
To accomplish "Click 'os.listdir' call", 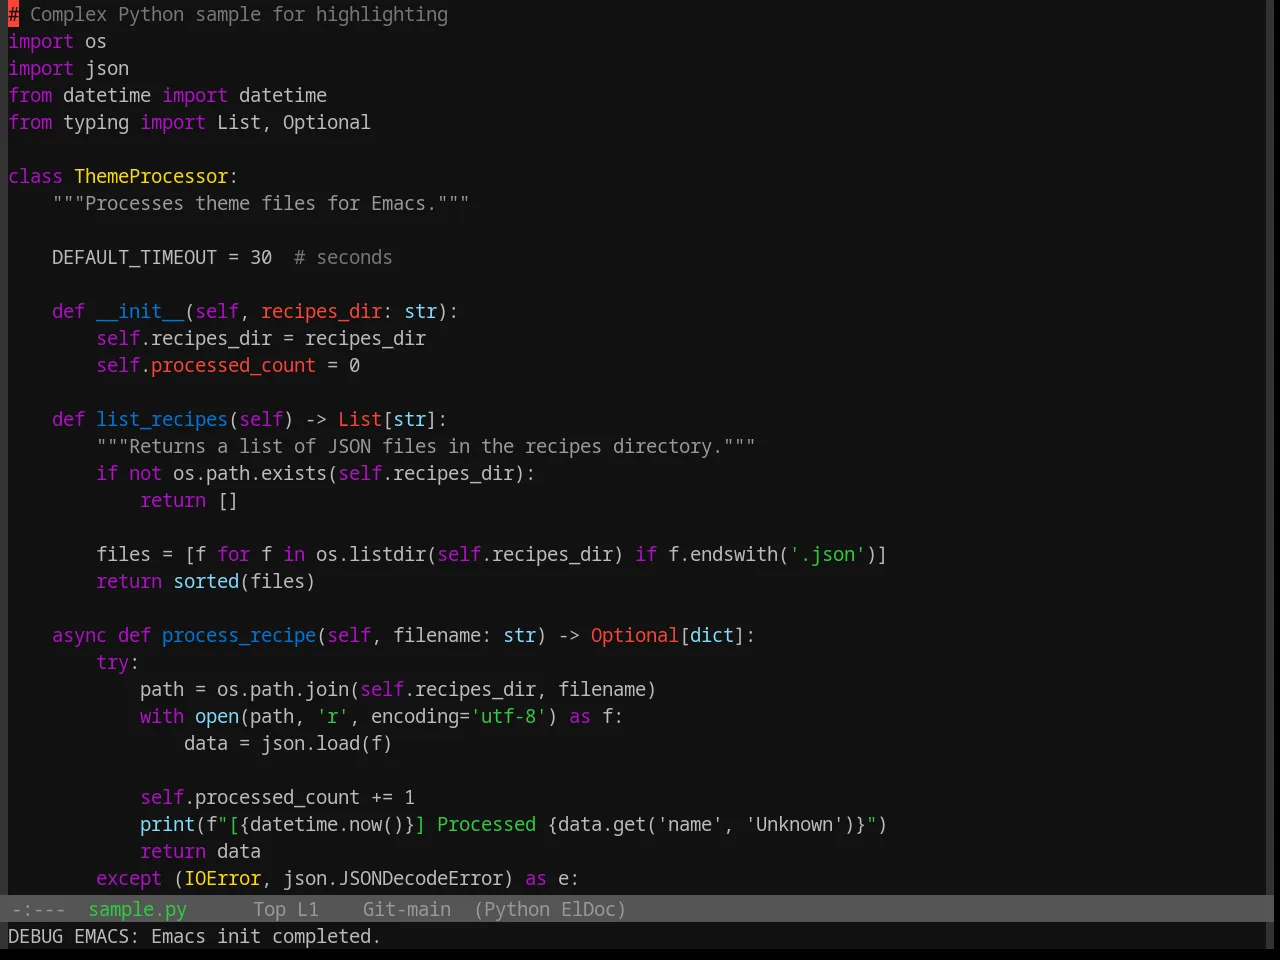I will tap(371, 554).
